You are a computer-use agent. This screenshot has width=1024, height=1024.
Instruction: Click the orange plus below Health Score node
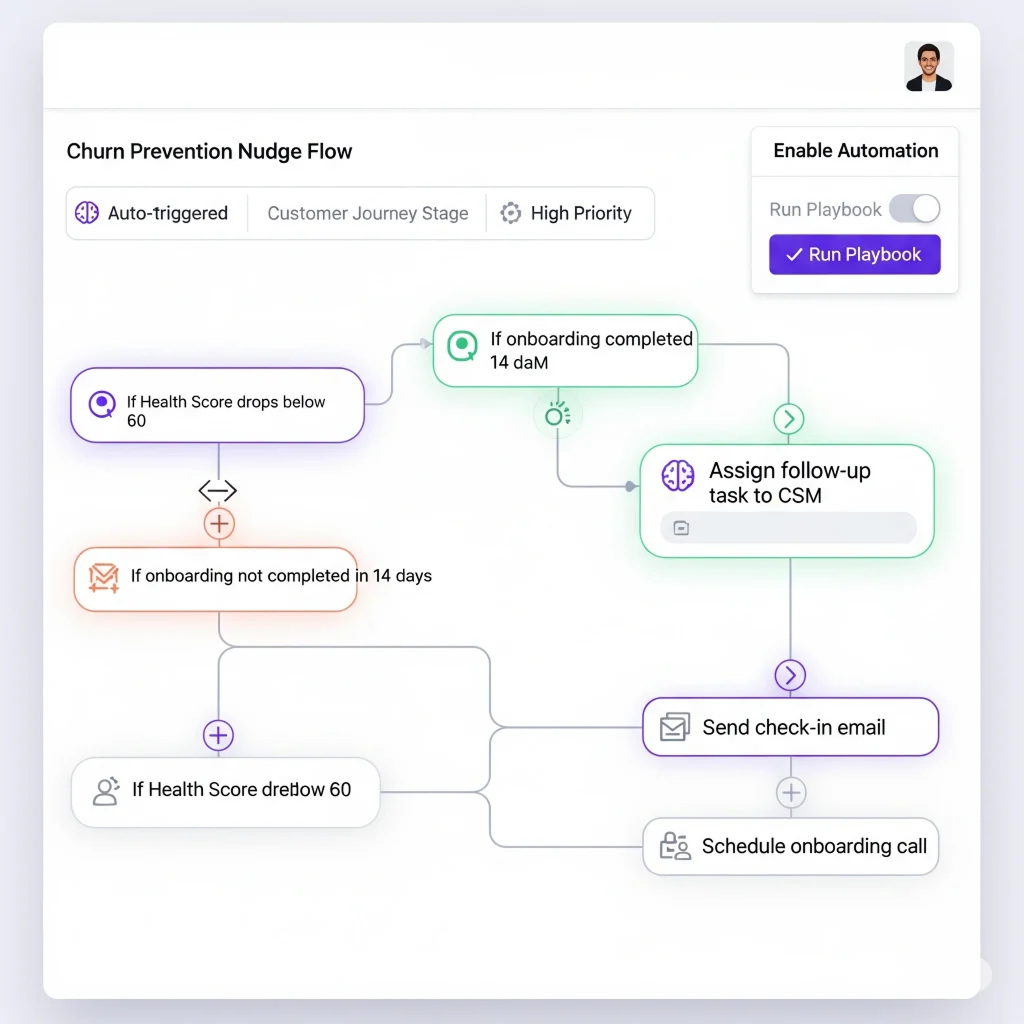pos(218,523)
